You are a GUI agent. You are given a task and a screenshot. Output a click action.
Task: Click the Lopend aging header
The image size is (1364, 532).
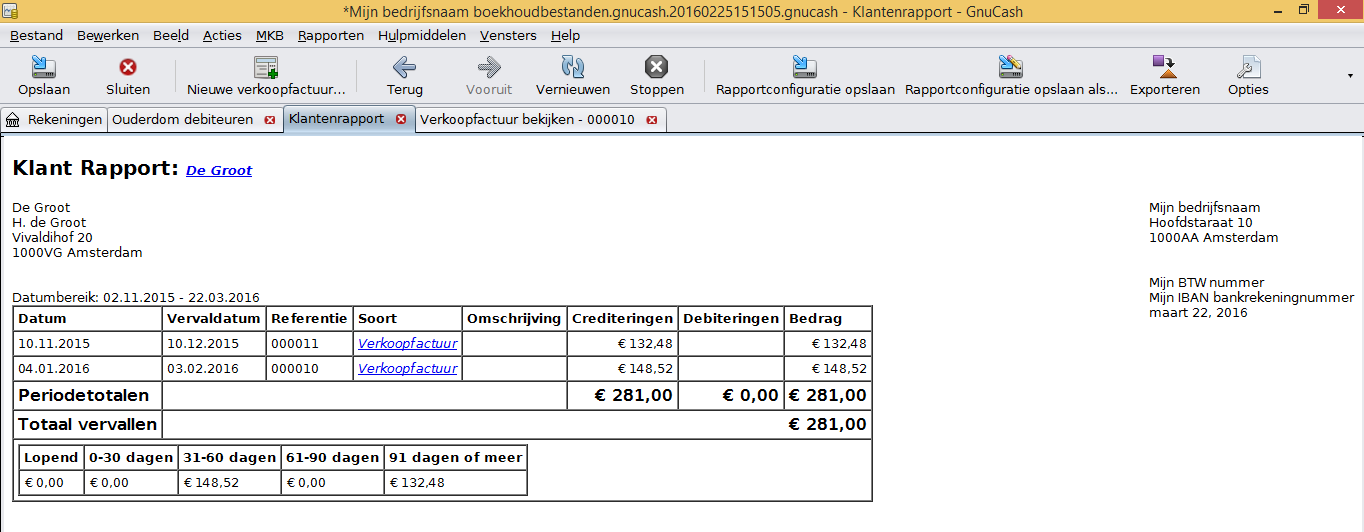51,457
